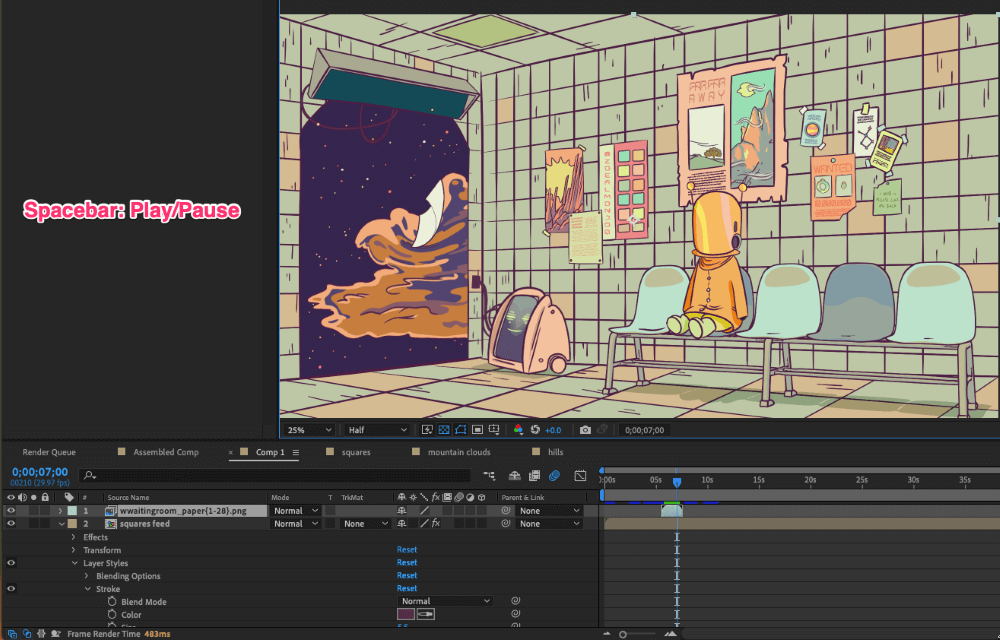The height and width of the screenshot is (640, 1000).
Task: Click parent pick whip for wwaitingroom_paper layer
Action: pyautogui.click(x=506, y=511)
